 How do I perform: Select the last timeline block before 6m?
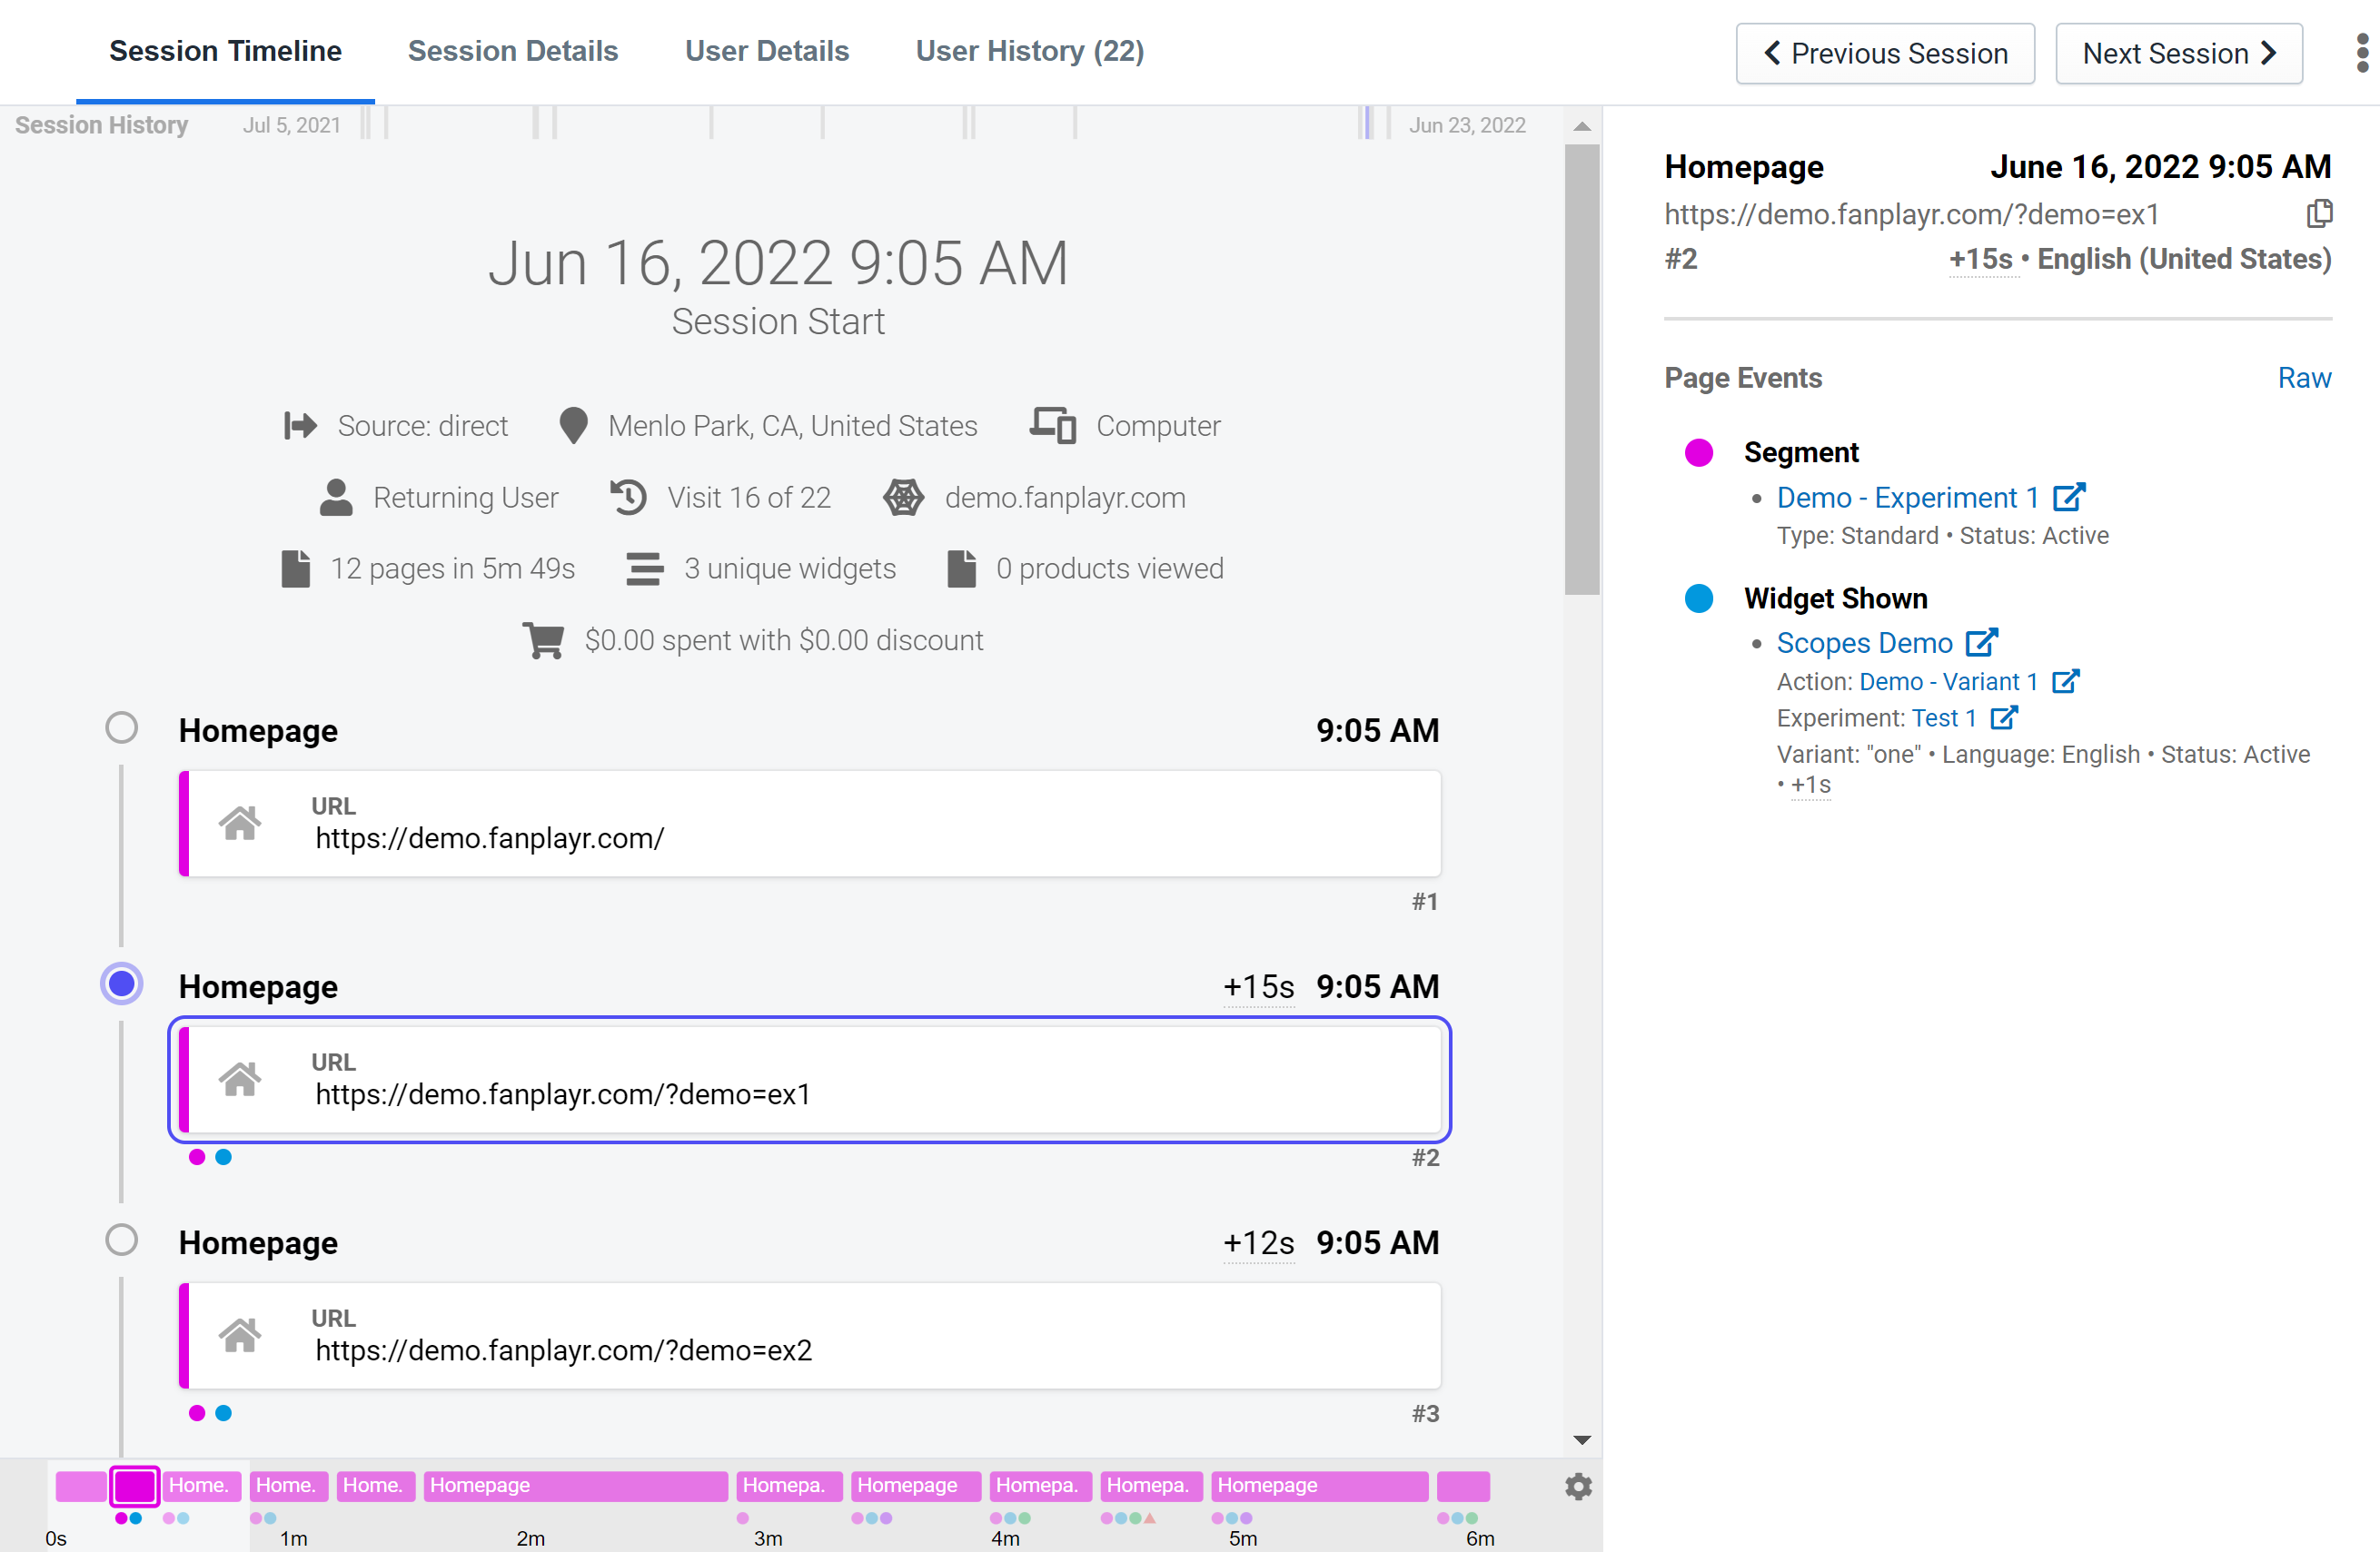pyautogui.click(x=1463, y=1485)
